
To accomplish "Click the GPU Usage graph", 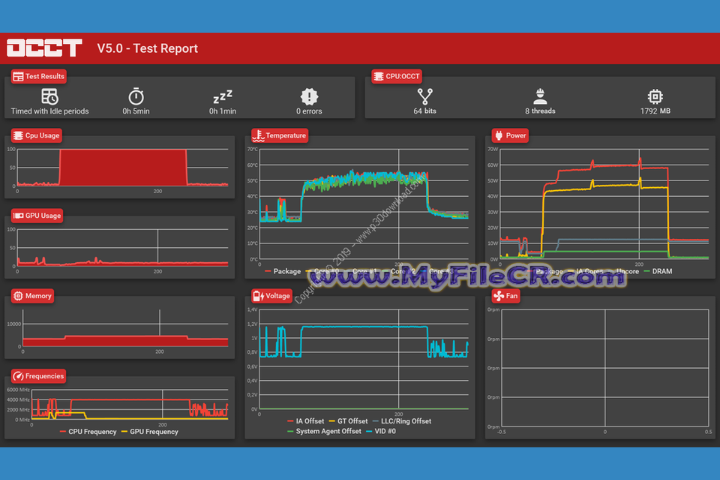I will click(x=123, y=248).
